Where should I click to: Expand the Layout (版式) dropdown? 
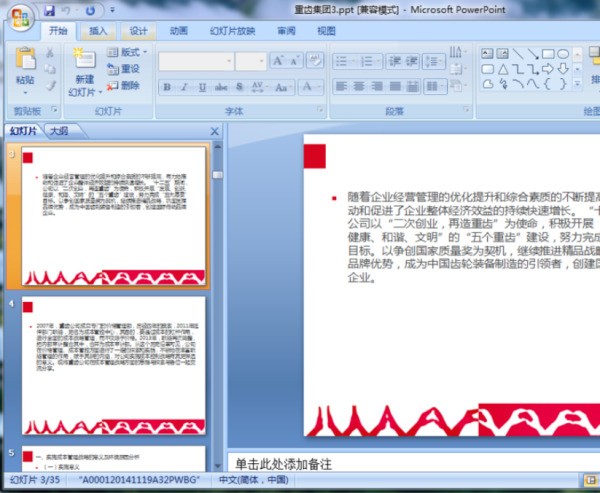point(127,52)
